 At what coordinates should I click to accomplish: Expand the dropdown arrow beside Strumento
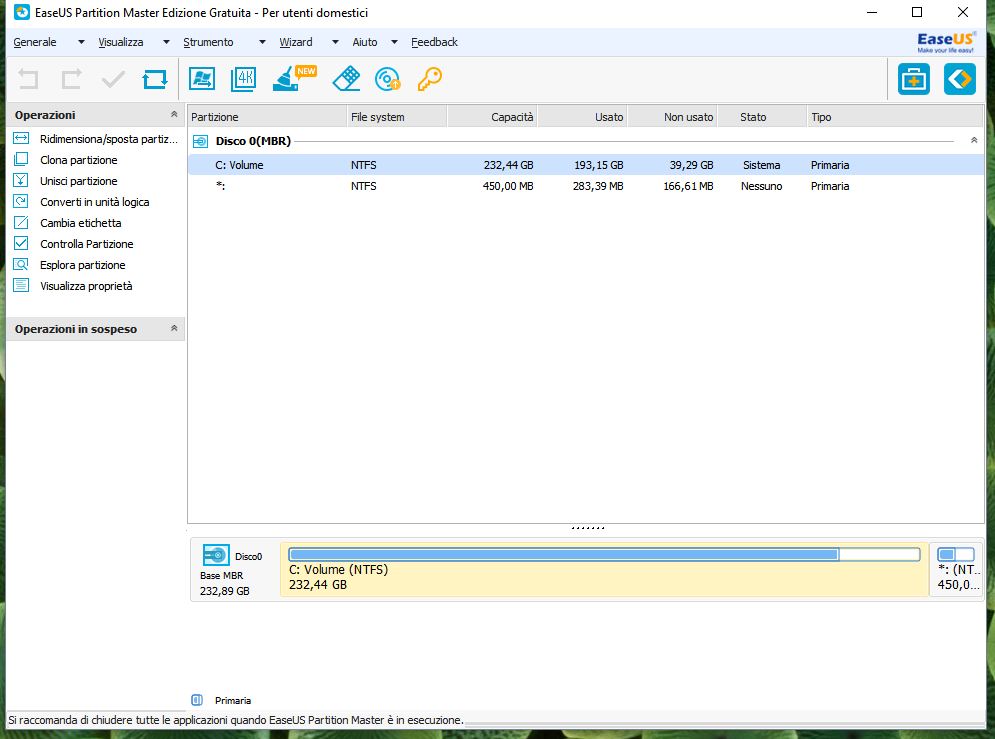pos(262,43)
